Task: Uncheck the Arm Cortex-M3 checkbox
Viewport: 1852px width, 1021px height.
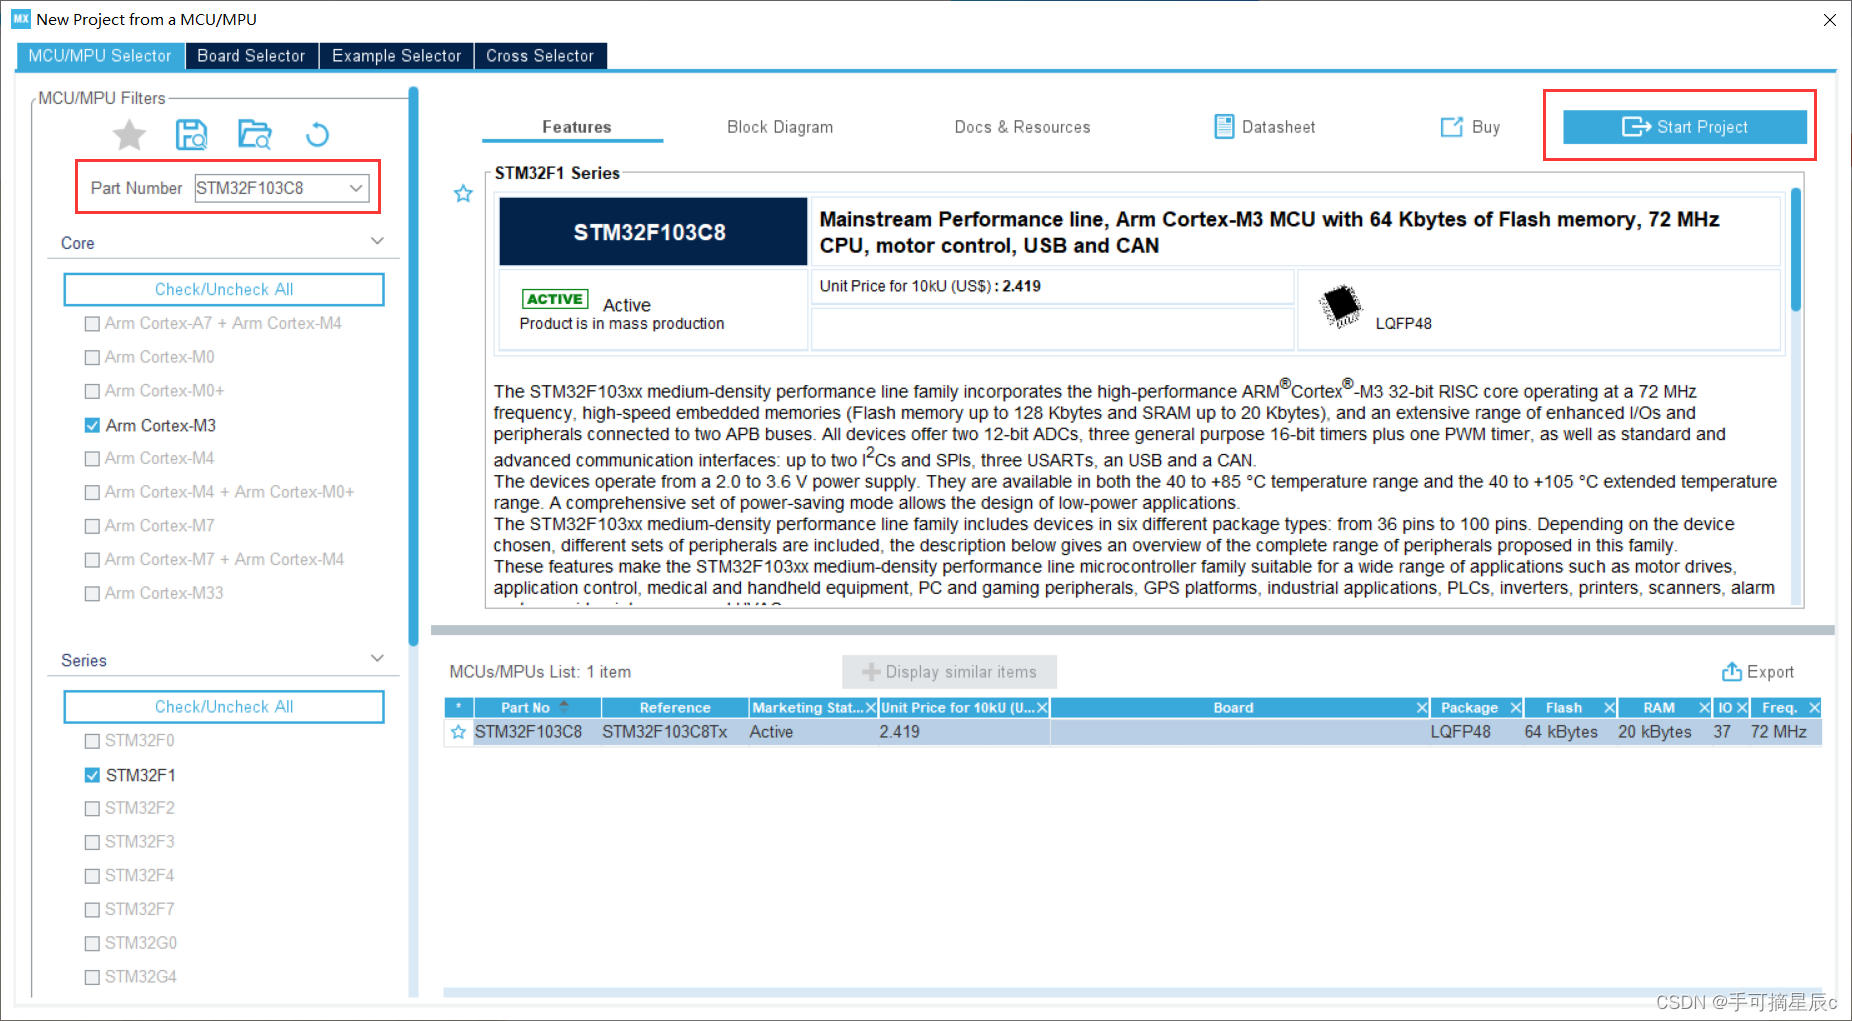Action: [x=92, y=425]
